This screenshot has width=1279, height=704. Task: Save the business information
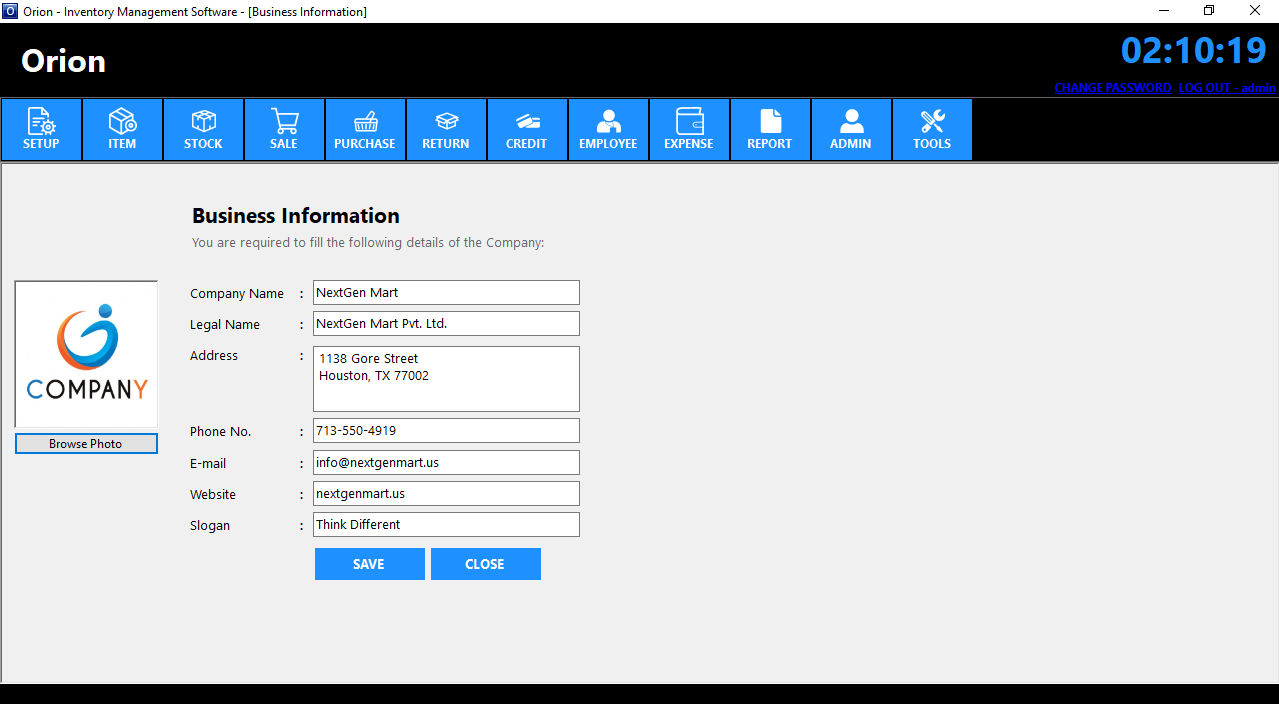(369, 563)
